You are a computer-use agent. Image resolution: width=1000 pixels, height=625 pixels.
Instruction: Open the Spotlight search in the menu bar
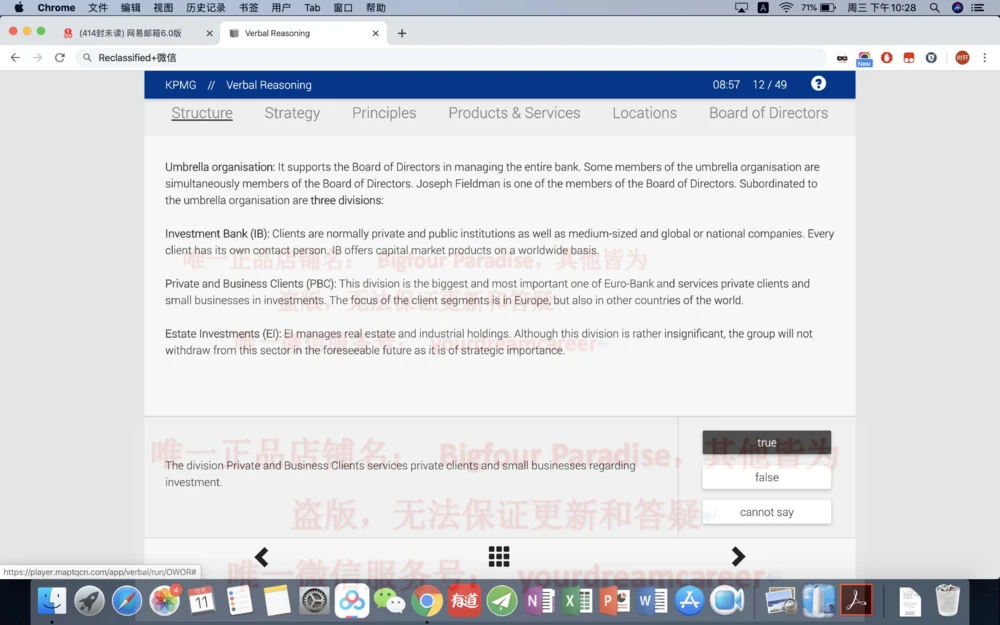coord(934,8)
